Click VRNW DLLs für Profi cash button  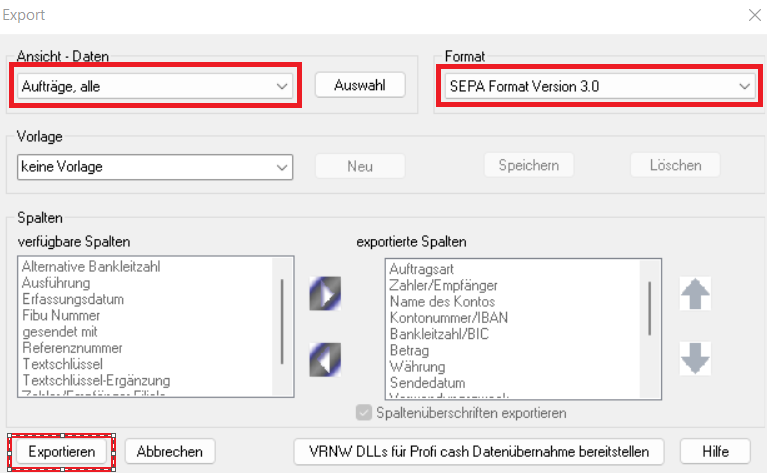pos(479,451)
